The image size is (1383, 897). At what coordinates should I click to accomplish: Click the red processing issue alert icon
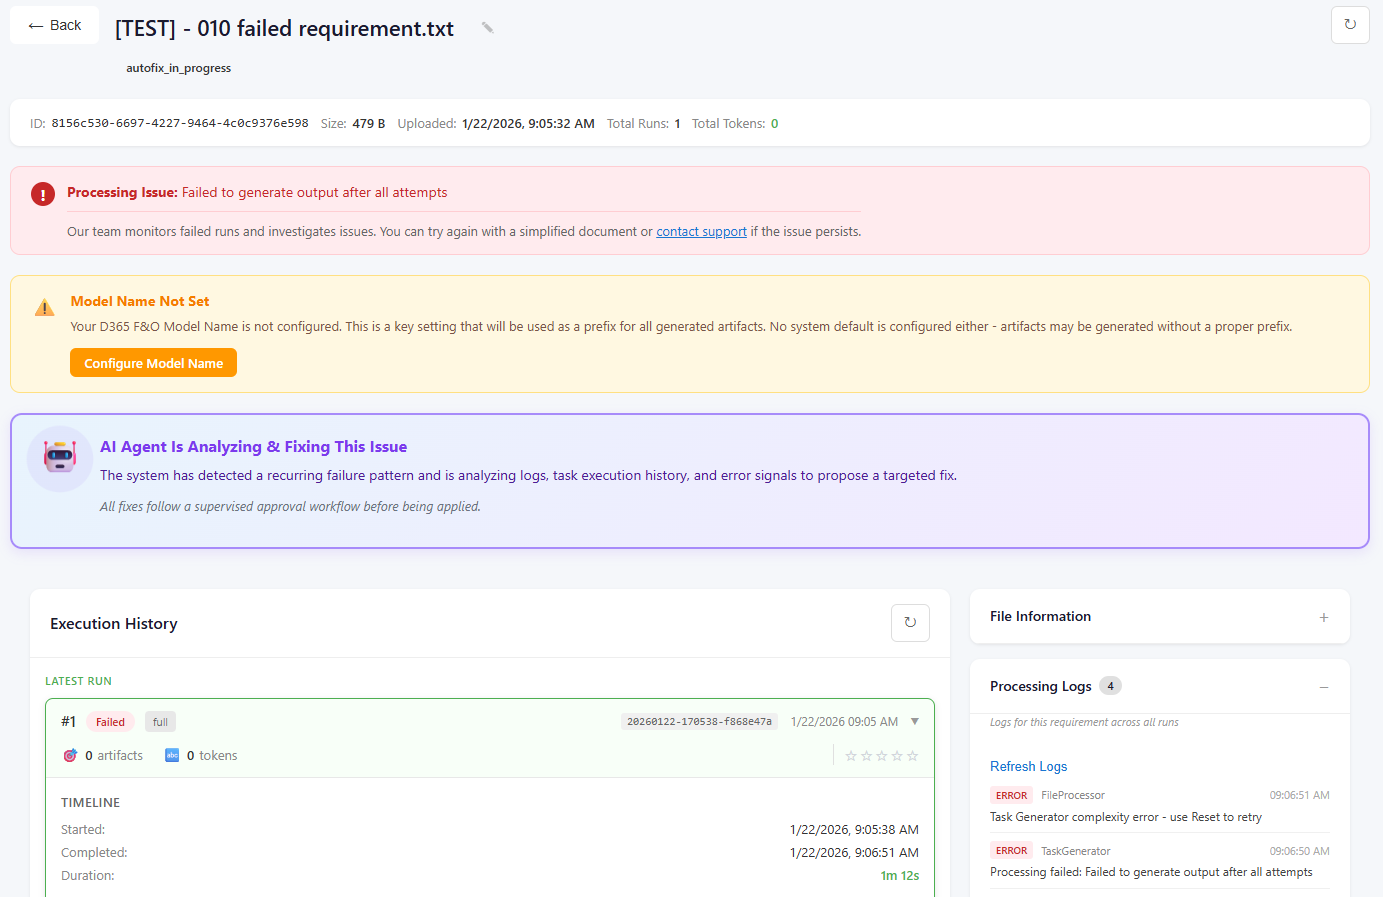tap(43, 194)
